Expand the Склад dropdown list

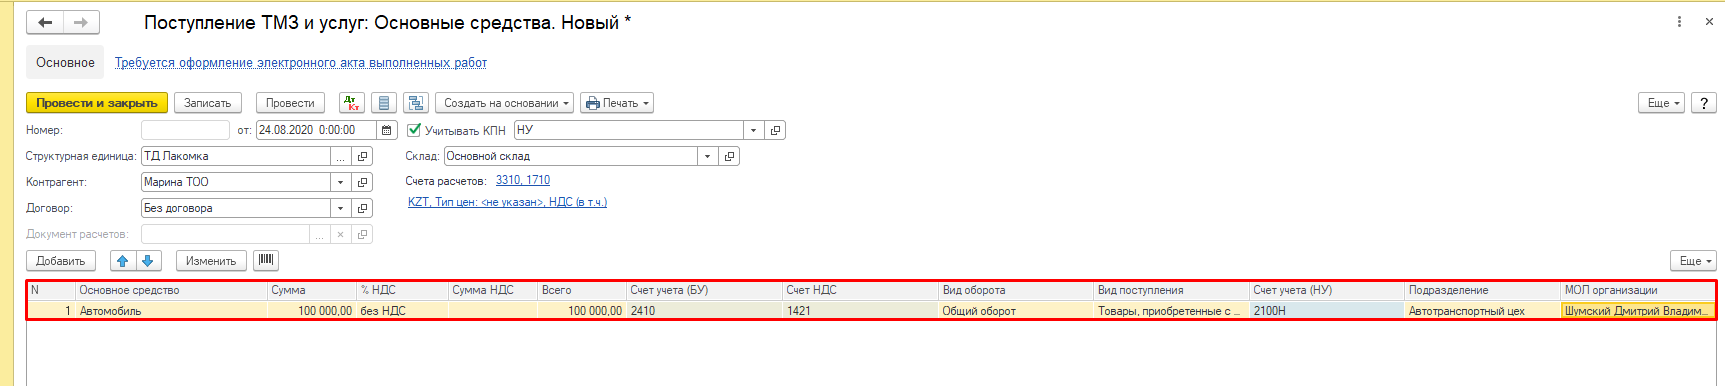(708, 156)
